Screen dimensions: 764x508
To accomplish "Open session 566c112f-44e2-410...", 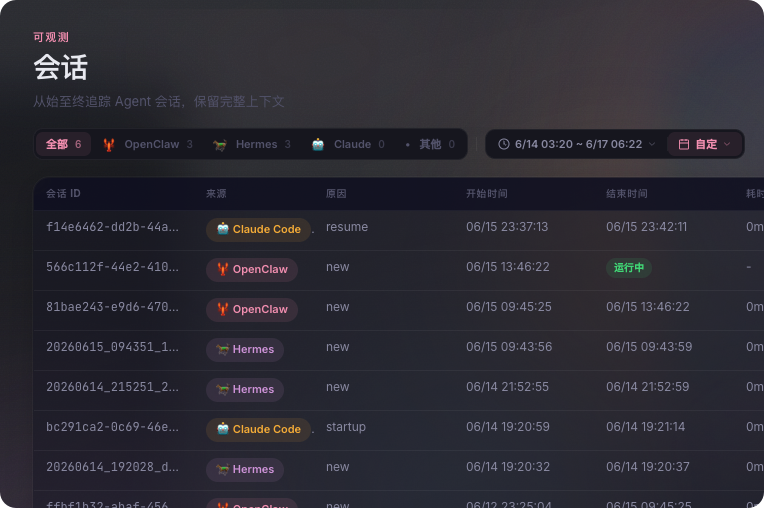I will pos(112,267).
